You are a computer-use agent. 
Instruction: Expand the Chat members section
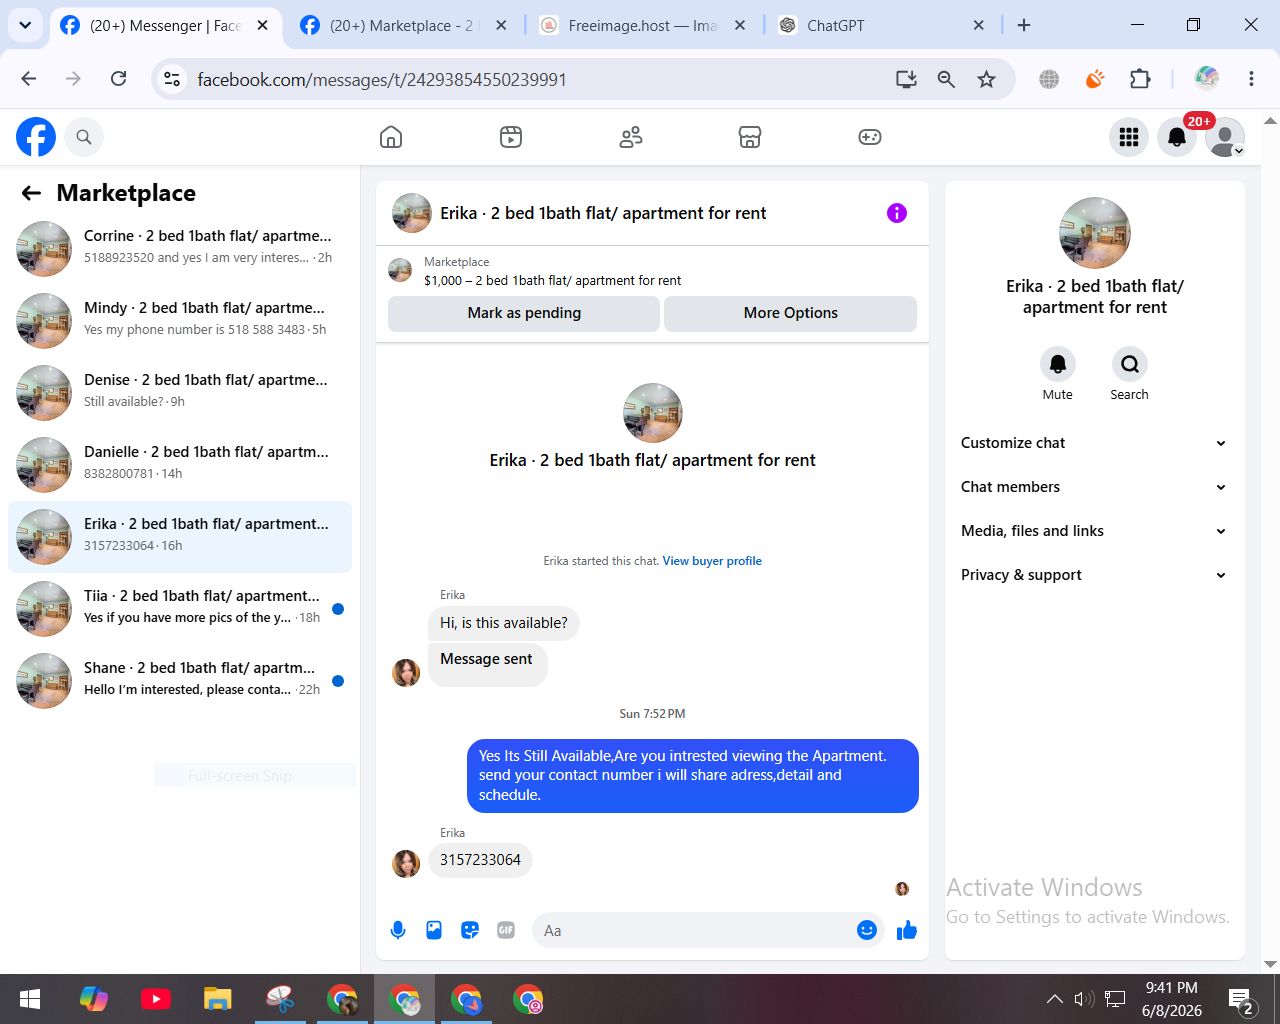(1095, 487)
